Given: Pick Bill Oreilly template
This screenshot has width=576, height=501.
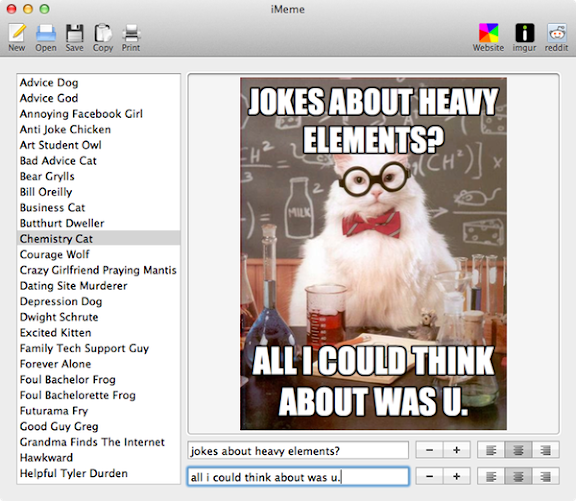Looking at the screenshot, I should coord(98,192).
